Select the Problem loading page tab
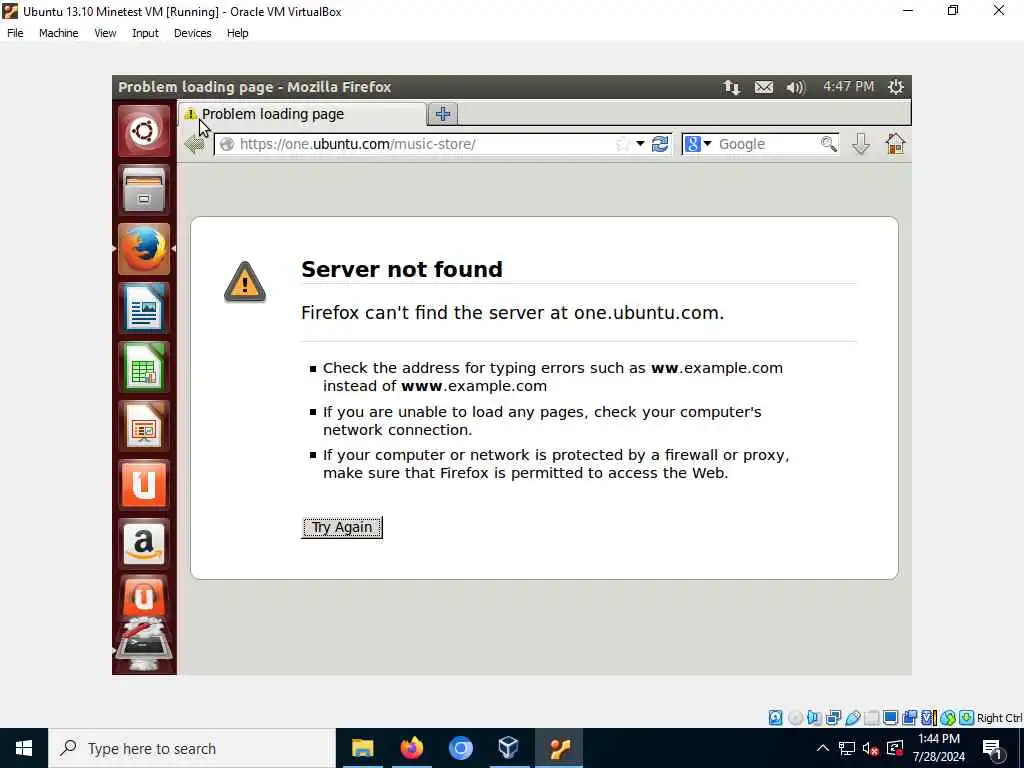The width and height of the screenshot is (1024, 768). [302, 114]
